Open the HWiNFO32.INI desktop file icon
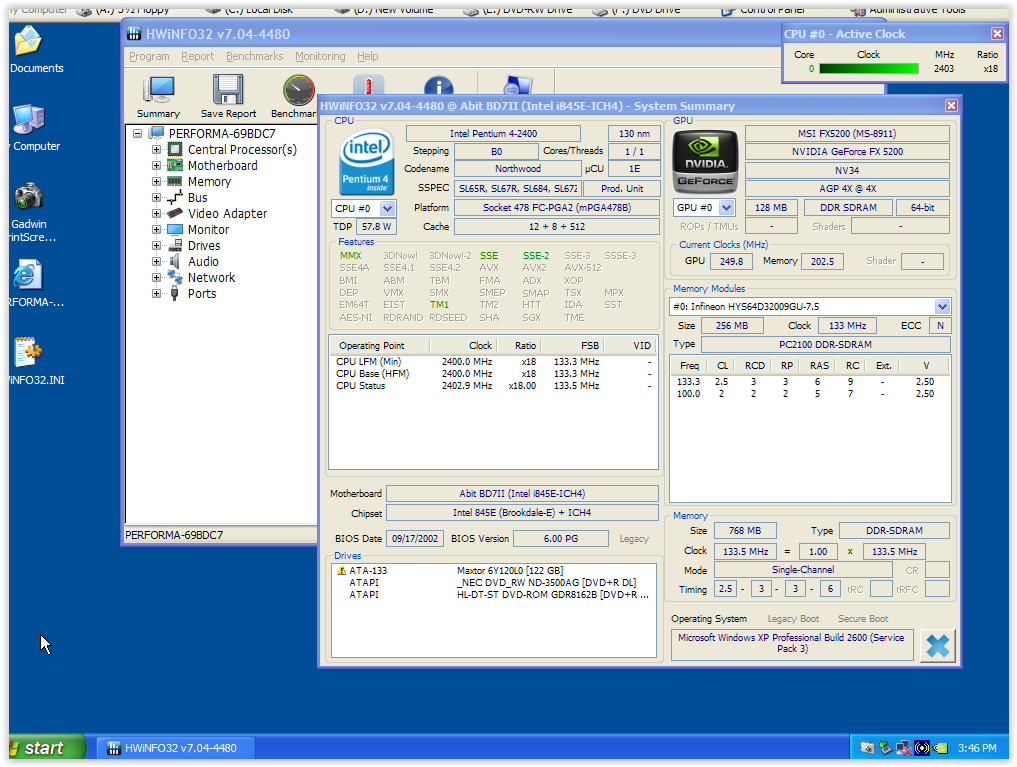This screenshot has height=767, width=1017. click(28, 353)
